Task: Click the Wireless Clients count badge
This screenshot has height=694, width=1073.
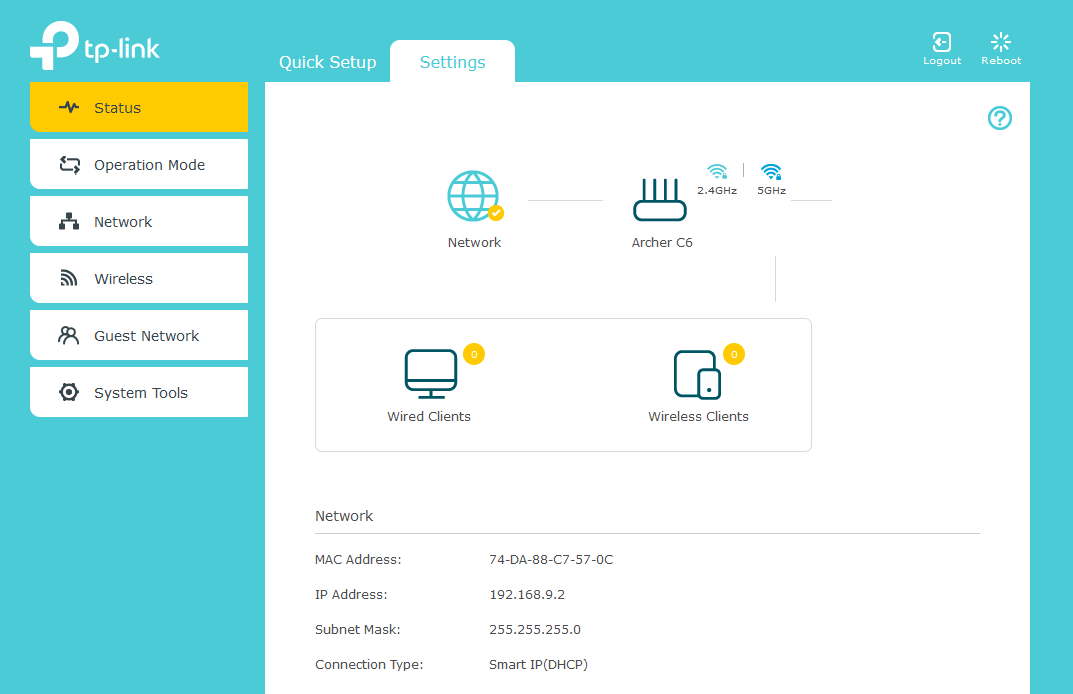Action: pos(734,354)
